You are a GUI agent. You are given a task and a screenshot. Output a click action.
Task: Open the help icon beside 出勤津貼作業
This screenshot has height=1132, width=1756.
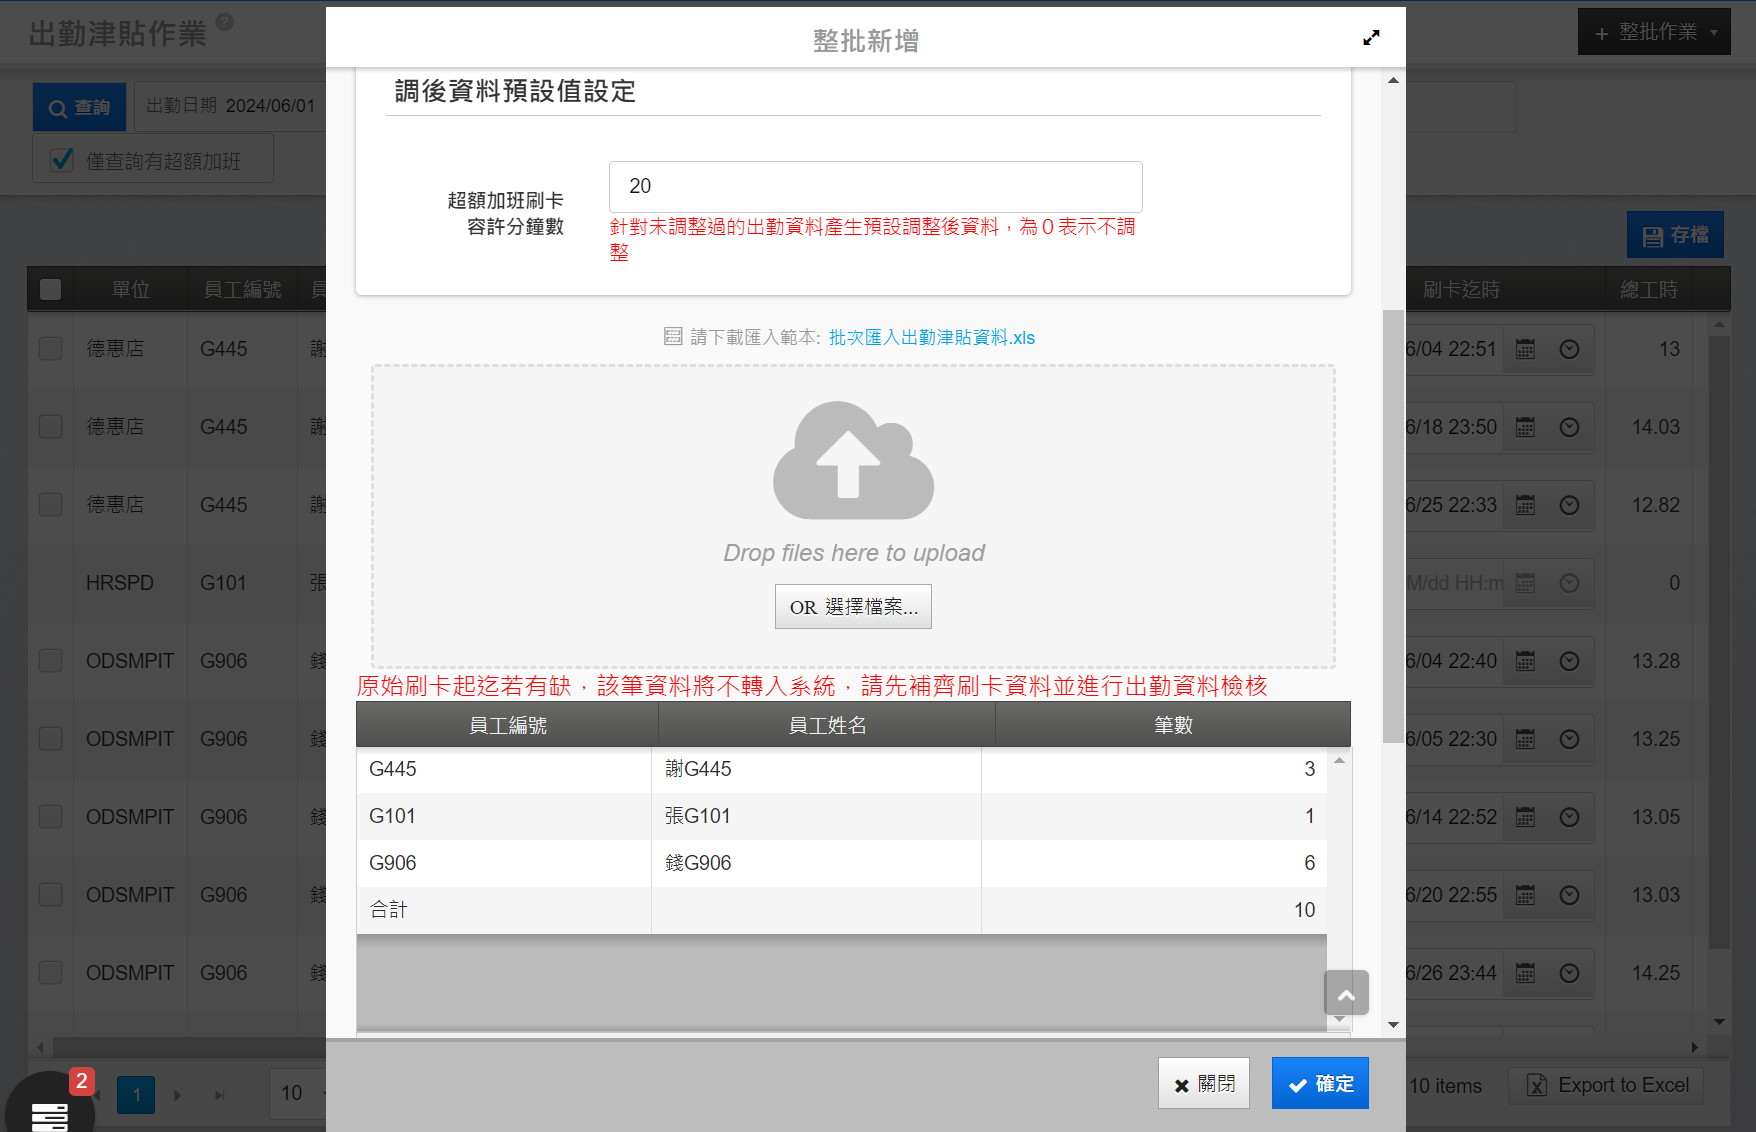225,22
